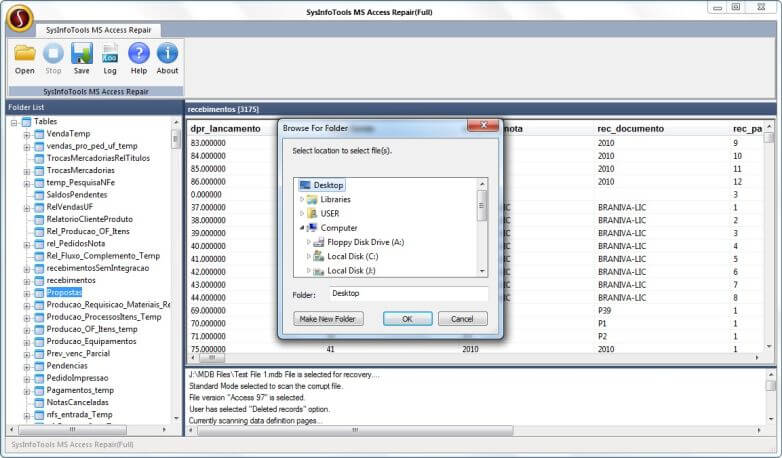The height and width of the screenshot is (458, 782).
Task: Click the SysInfoTools logo in the title bar
Action: (x=19, y=17)
